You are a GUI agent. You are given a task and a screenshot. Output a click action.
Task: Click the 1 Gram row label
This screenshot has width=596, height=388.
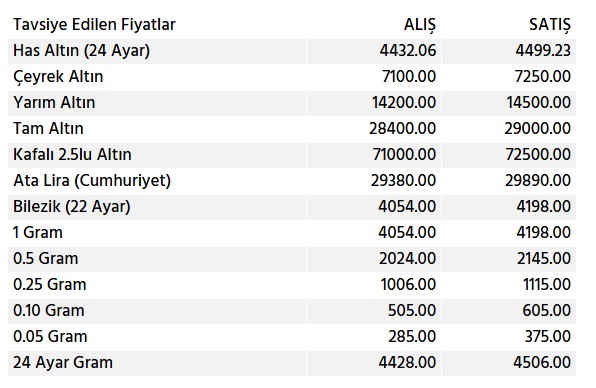[38, 233]
